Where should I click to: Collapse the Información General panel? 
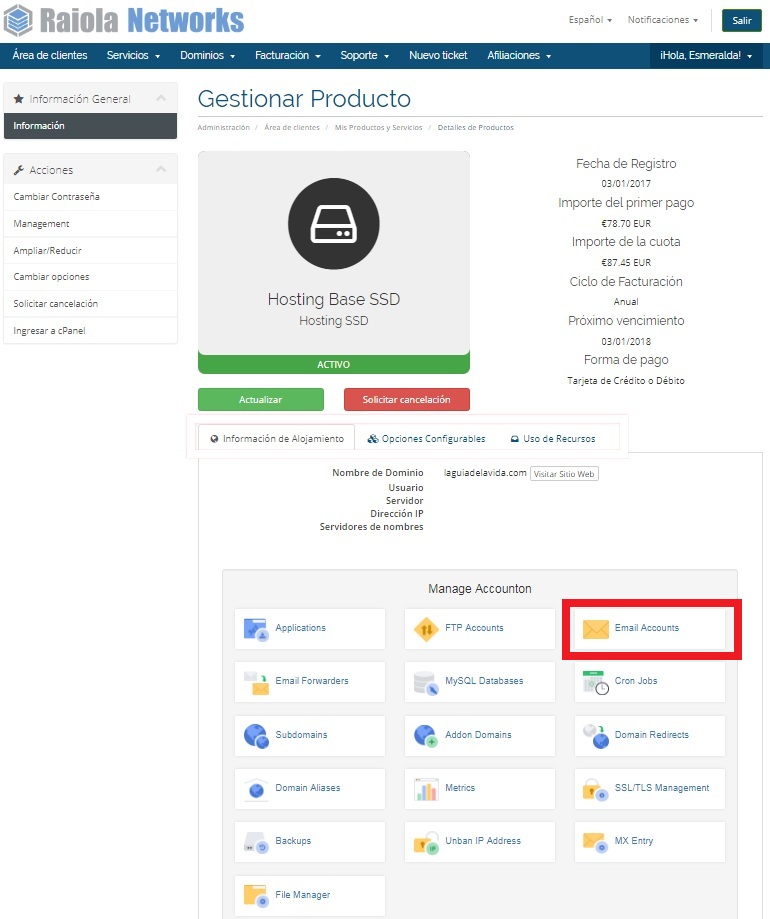pos(161,99)
